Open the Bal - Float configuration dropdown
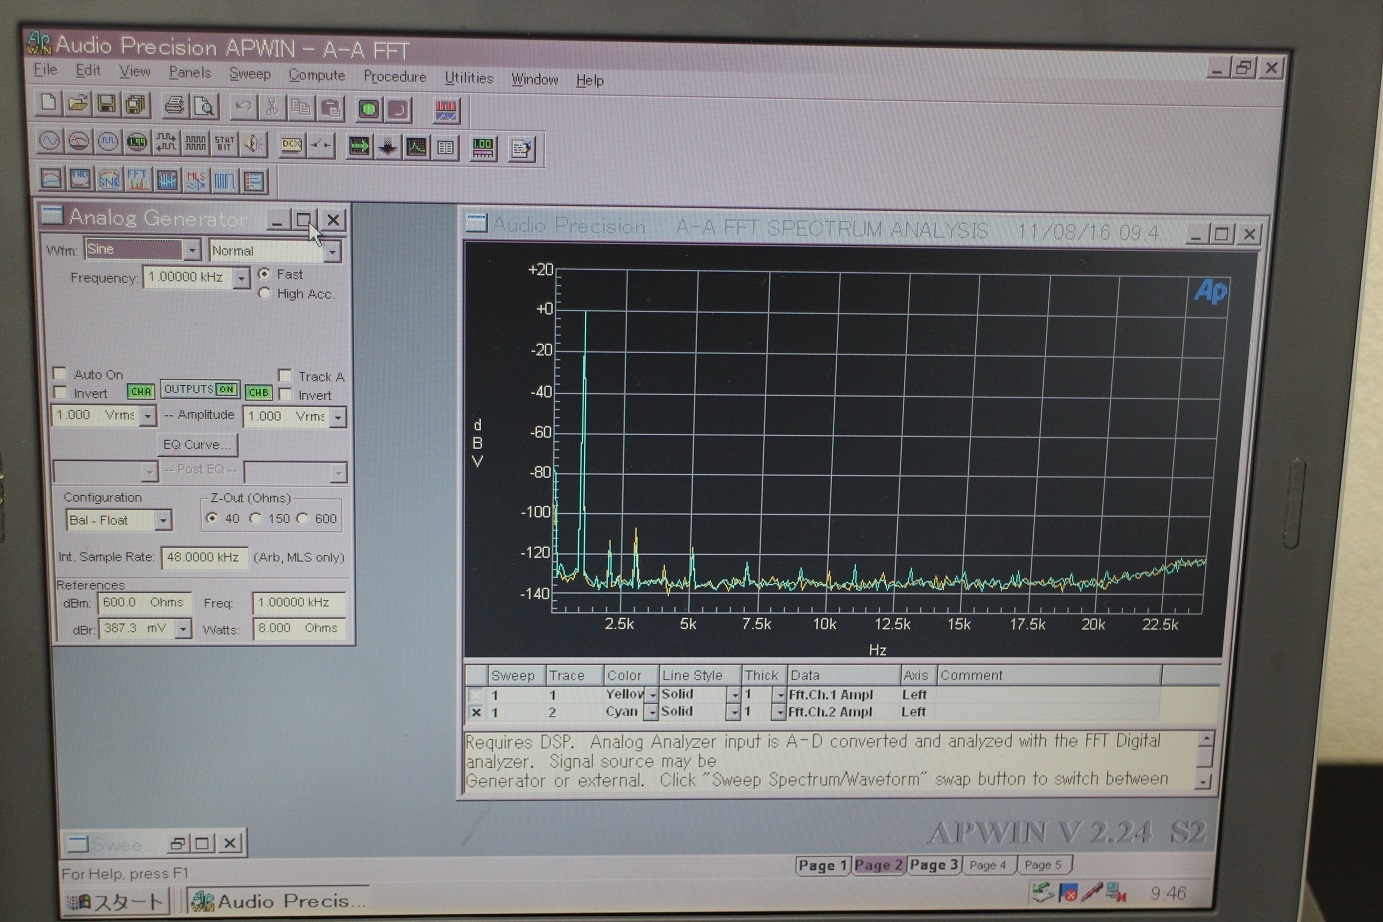This screenshot has width=1383, height=922. point(163,520)
